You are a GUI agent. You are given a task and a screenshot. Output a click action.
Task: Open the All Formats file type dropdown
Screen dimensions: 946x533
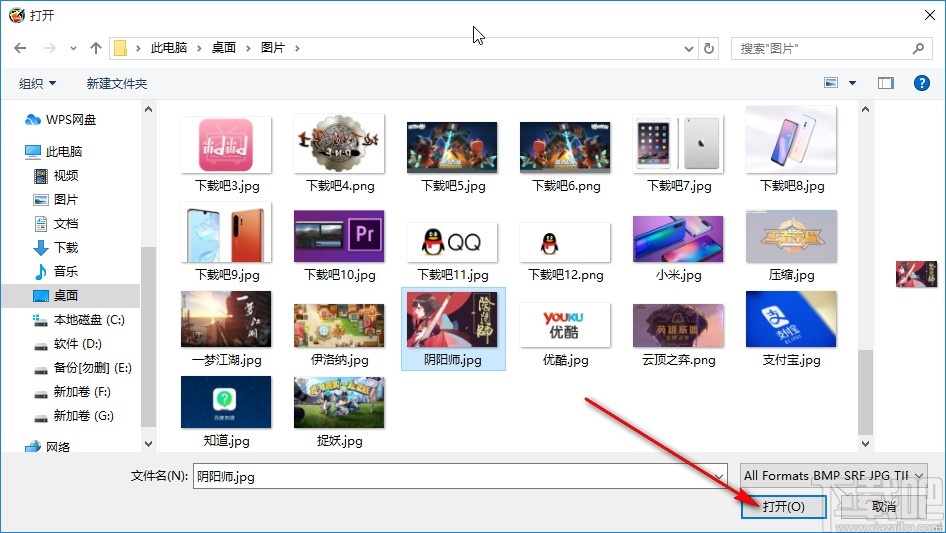[834, 476]
